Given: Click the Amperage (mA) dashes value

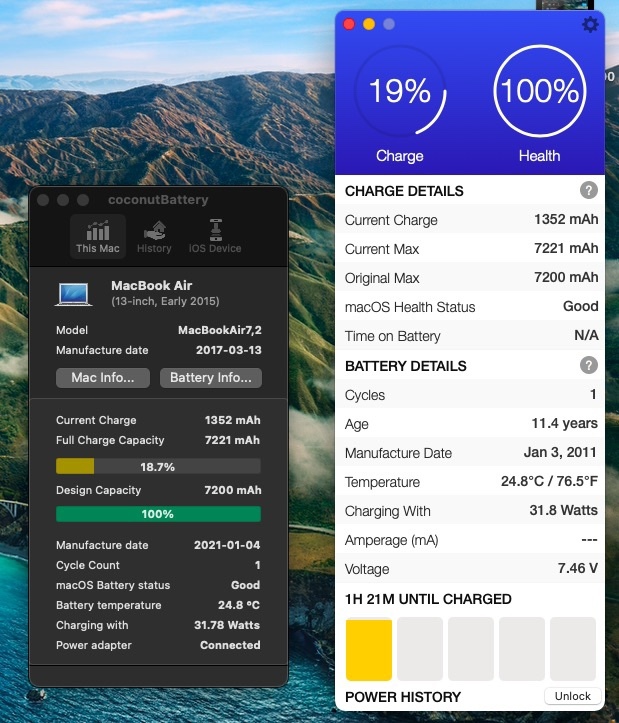Looking at the screenshot, I should pyautogui.click(x=589, y=539).
